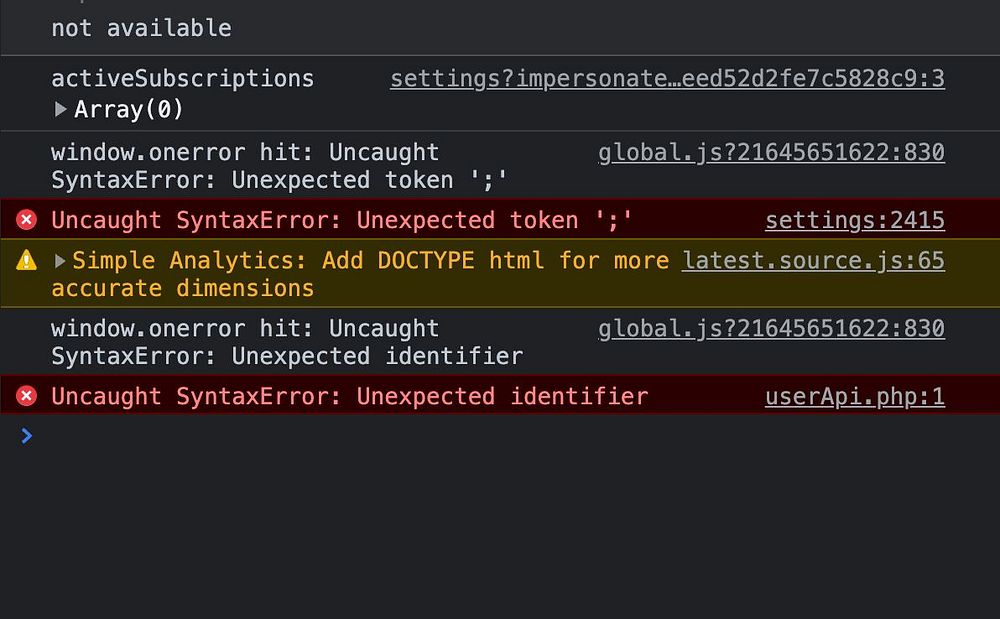Click the yellow warning triangle icon

tap(27, 261)
